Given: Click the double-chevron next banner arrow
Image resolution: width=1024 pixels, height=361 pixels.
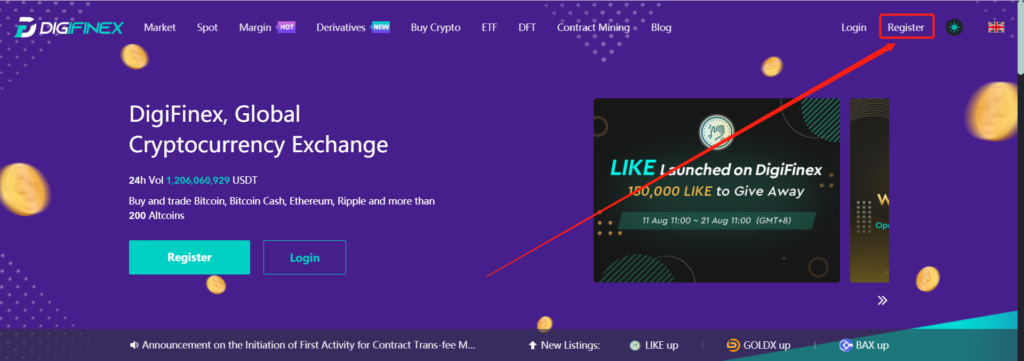Looking at the screenshot, I should [x=882, y=300].
